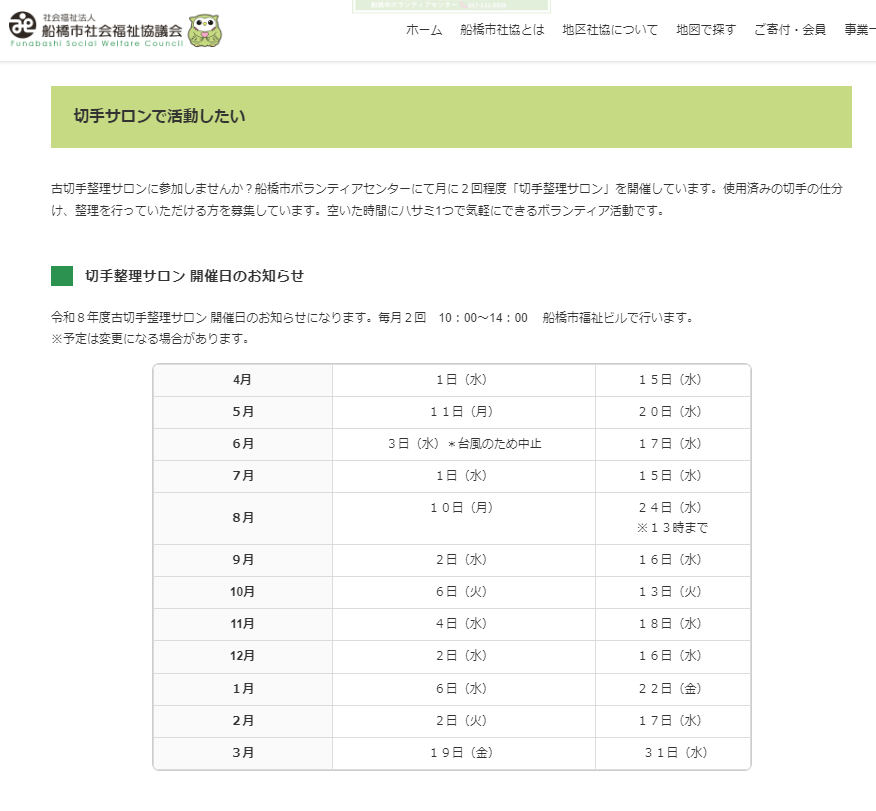
Task: Open the ご寄付・会員 menu item
Action: (x=790, y=30)
